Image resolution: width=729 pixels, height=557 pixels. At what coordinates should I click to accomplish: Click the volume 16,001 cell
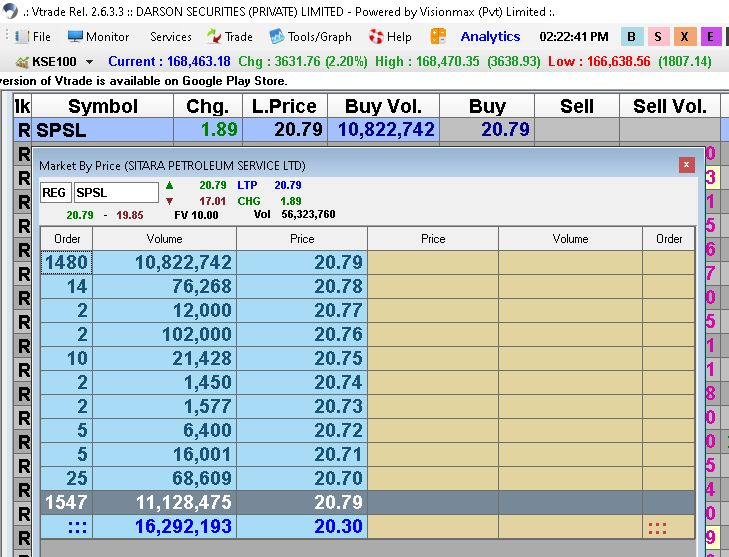click(165, 455)
